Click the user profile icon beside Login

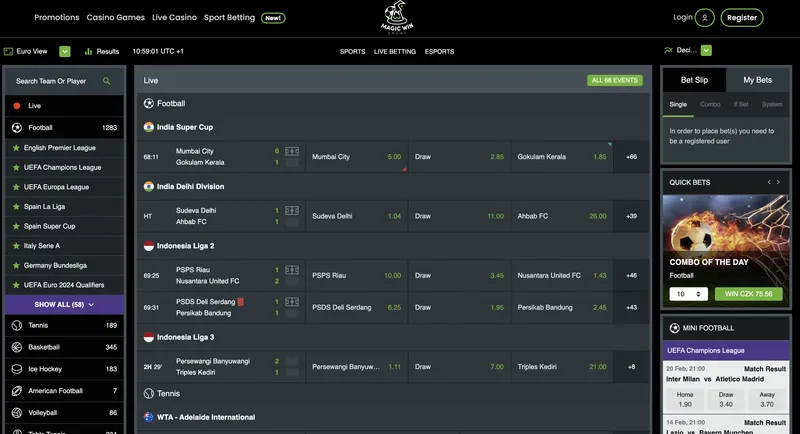tap(706, 17)
